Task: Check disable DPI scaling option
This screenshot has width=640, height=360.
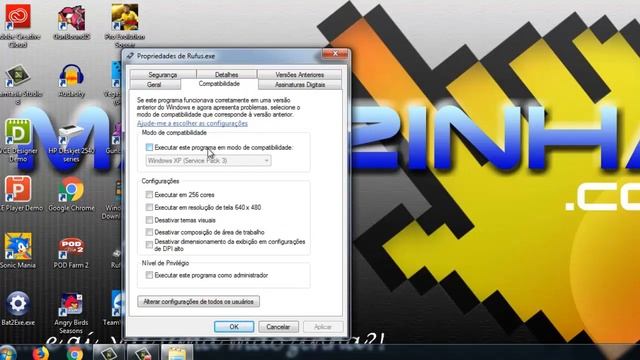Action: pyautogui.click(x=149, y=244)
